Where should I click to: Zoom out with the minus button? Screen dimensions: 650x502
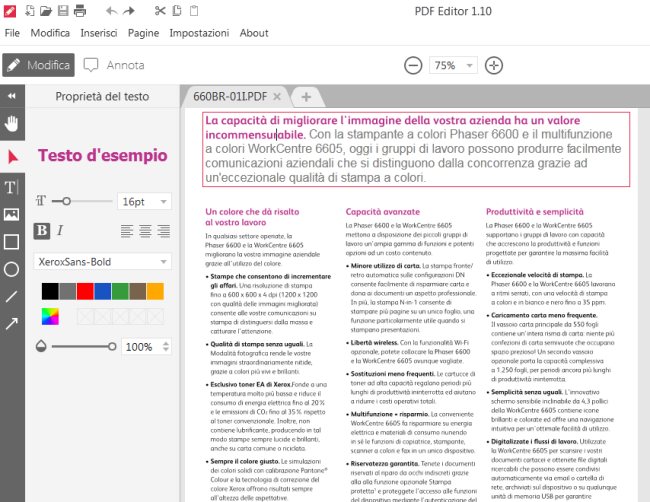point(413,65)
